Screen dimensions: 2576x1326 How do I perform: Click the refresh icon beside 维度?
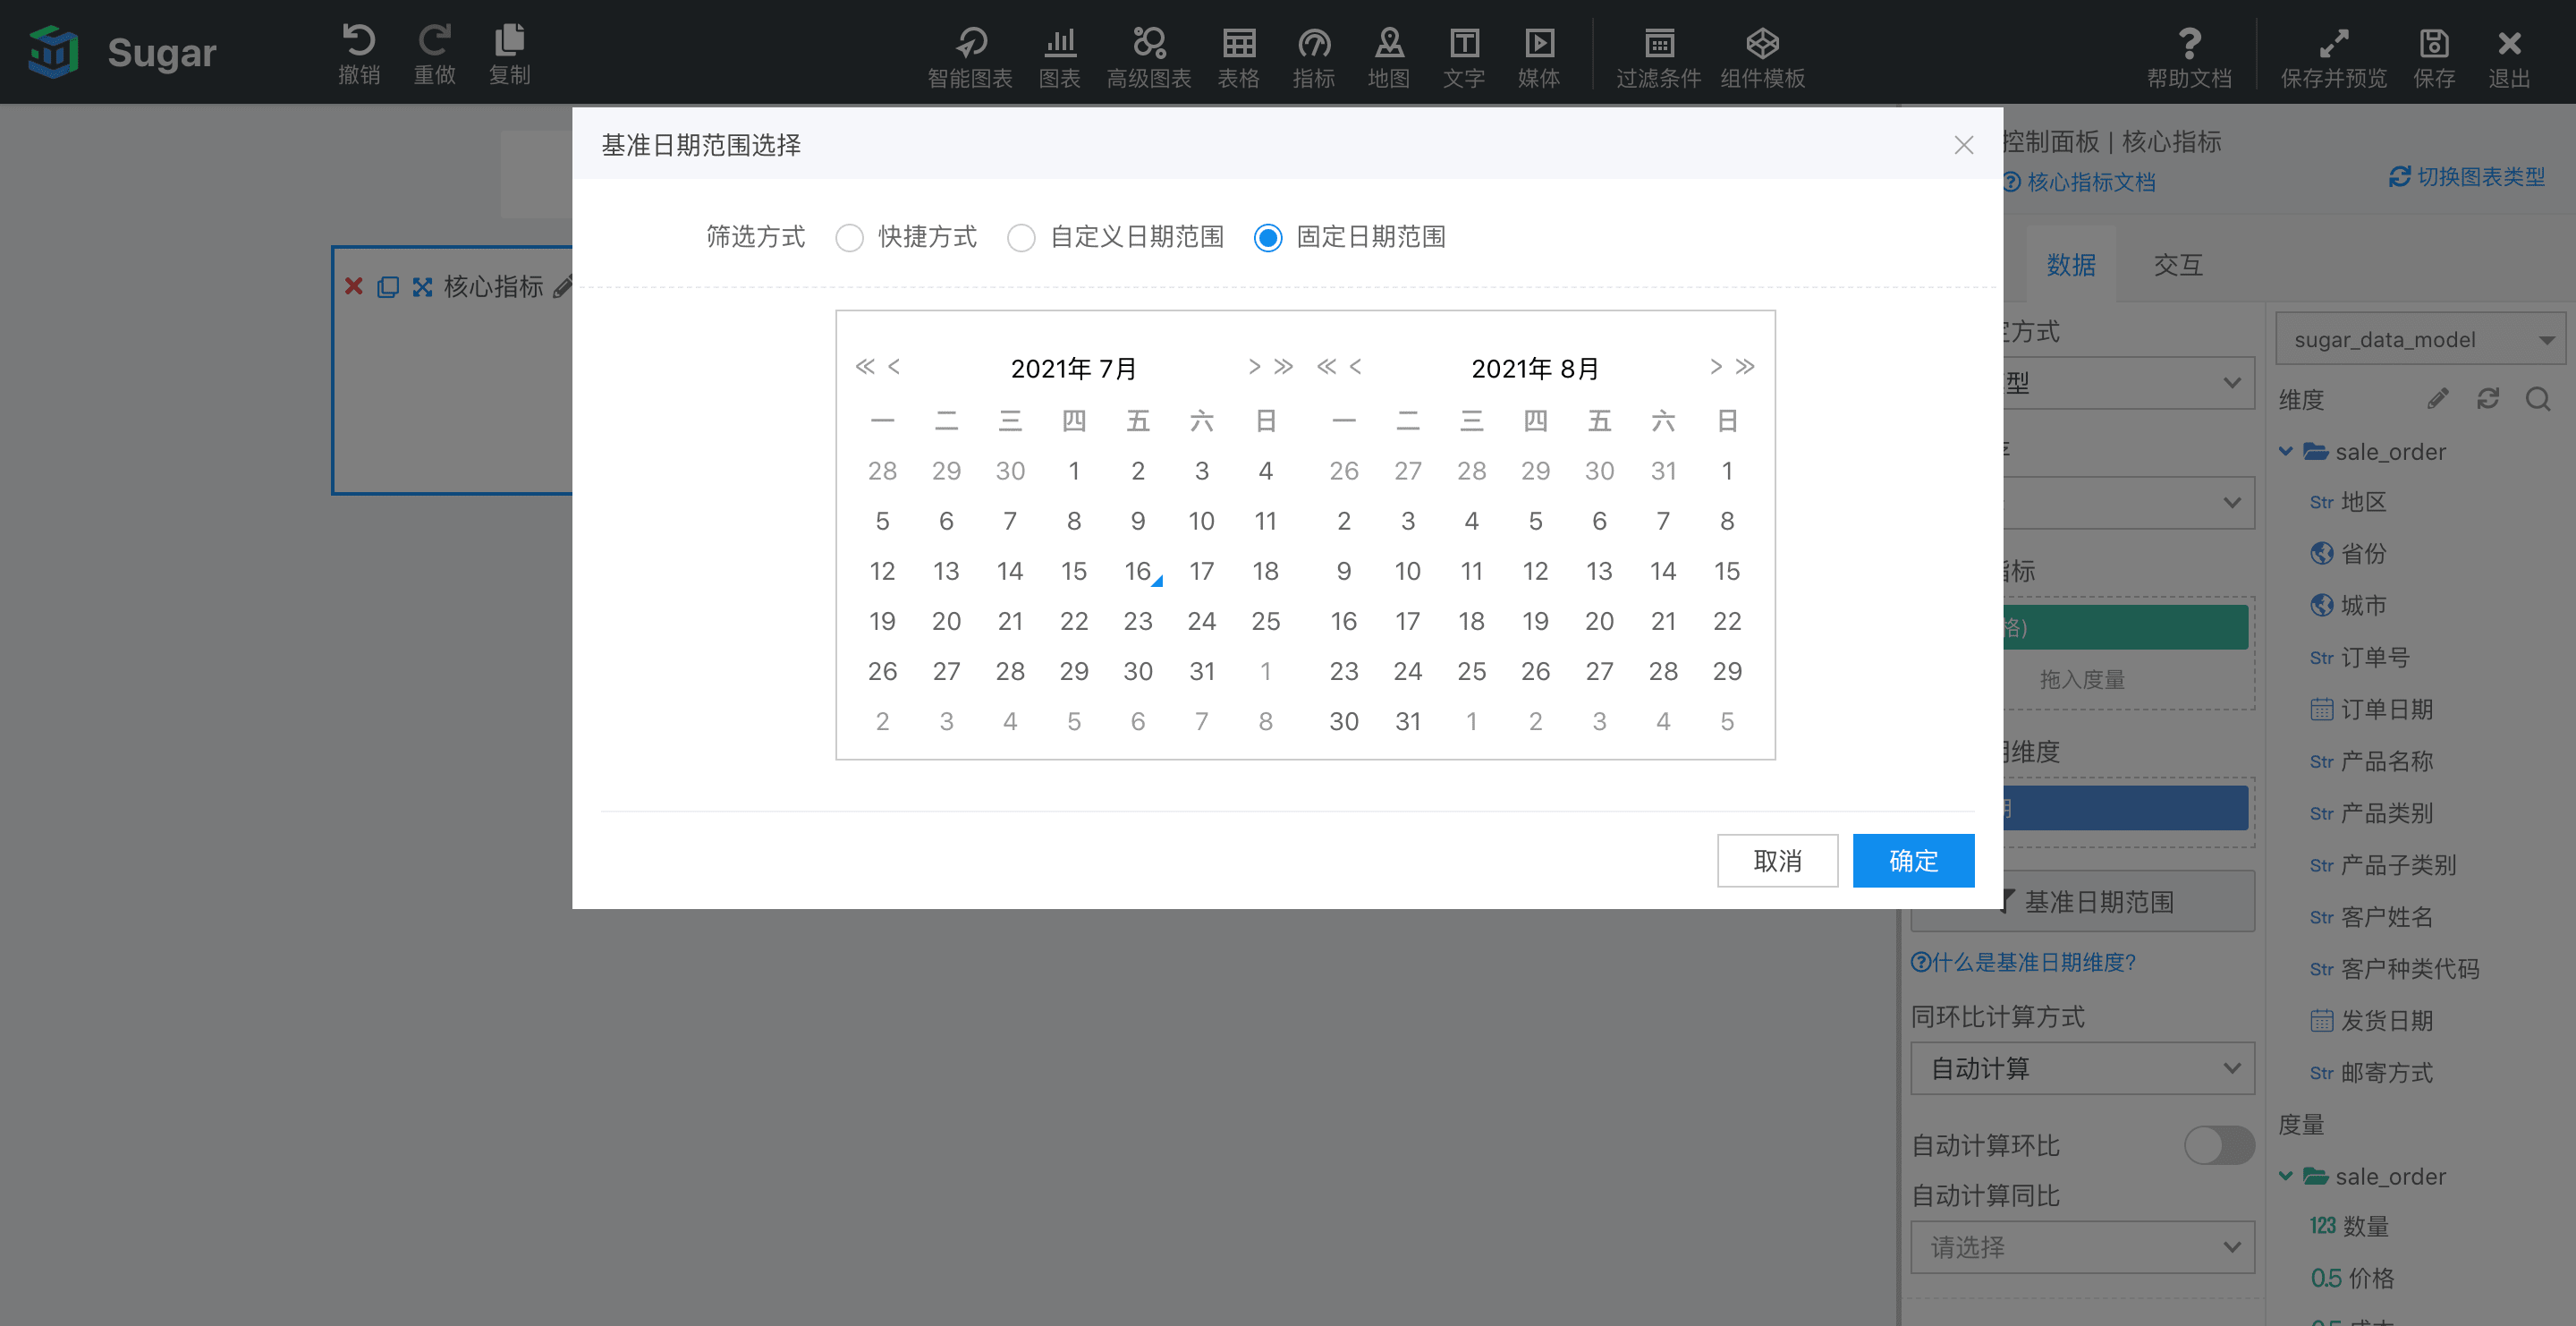point(2487,399)
